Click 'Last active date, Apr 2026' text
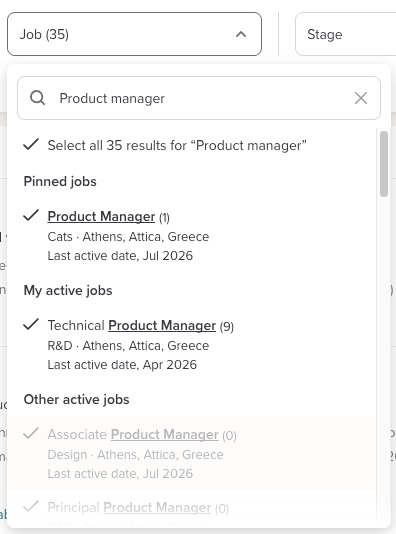Screen dimensions: 396x534 [122, 365]
